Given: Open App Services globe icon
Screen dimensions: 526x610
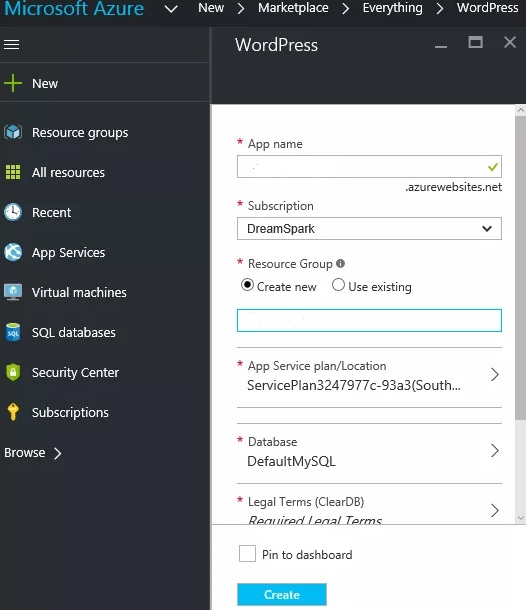Looking at the screenshot, I should click(13, 252).
